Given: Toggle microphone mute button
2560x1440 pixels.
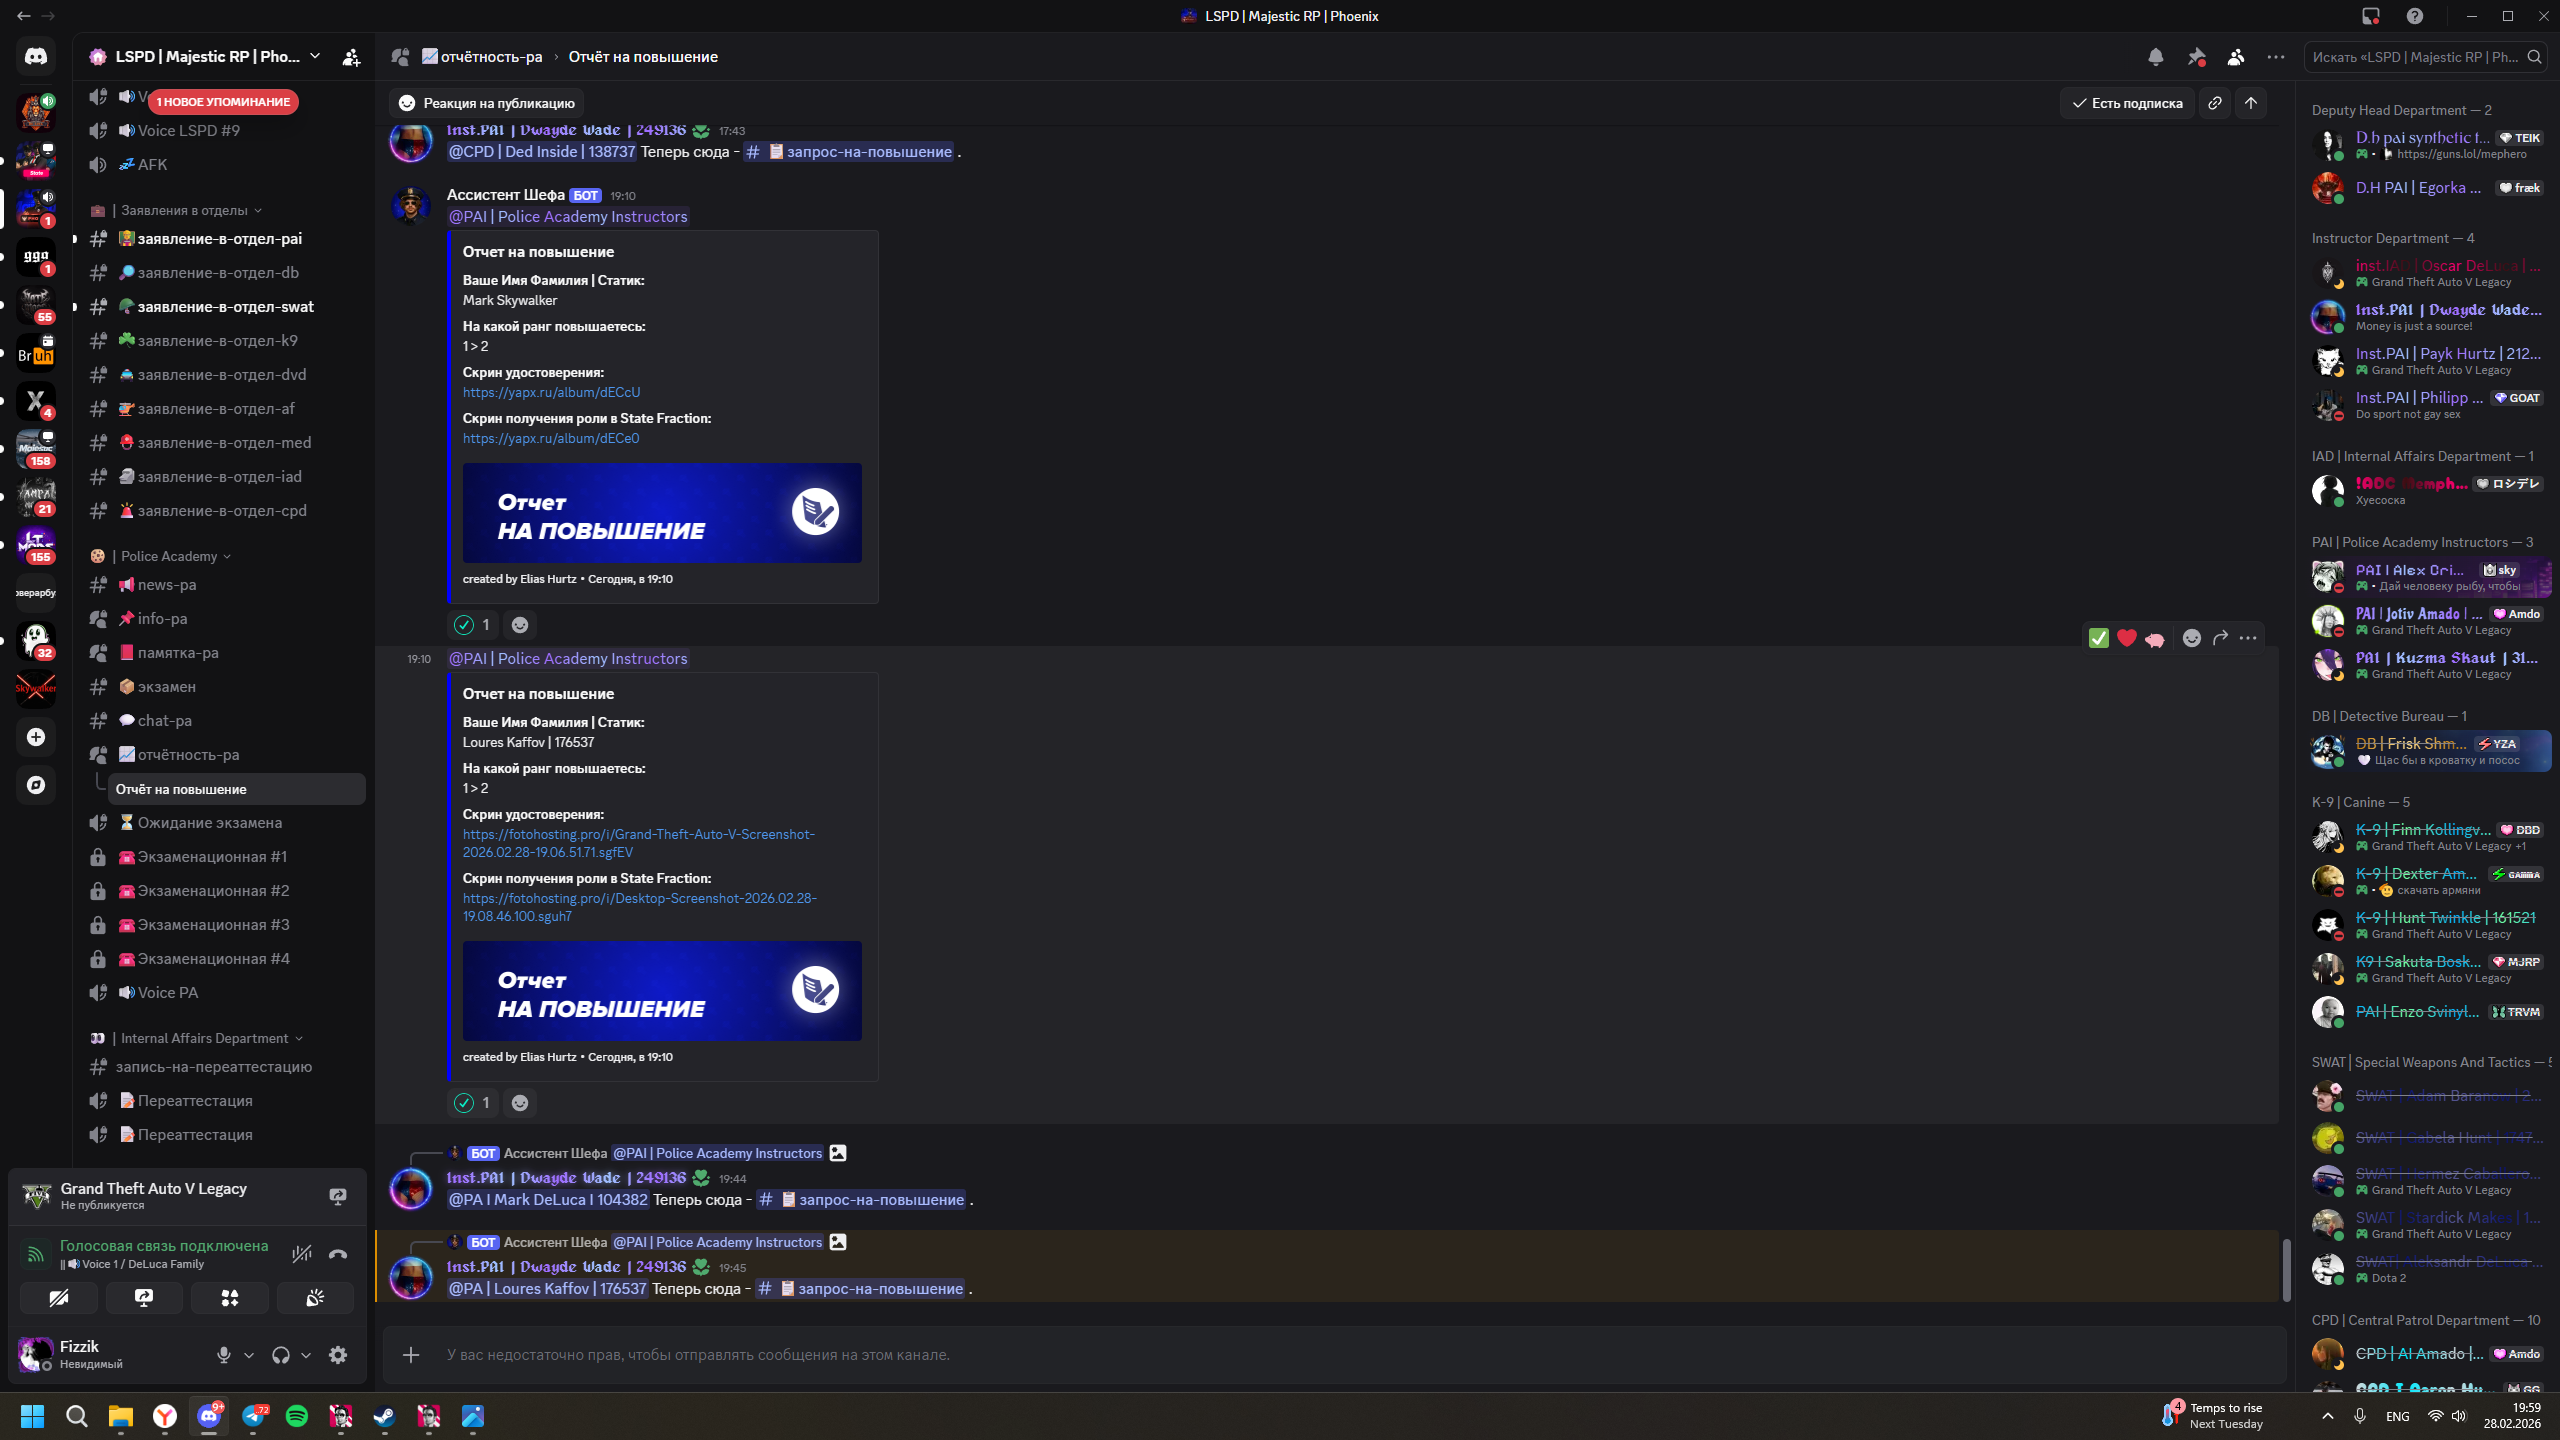Looking at the screenshot, I should (x=224, y=1354).
